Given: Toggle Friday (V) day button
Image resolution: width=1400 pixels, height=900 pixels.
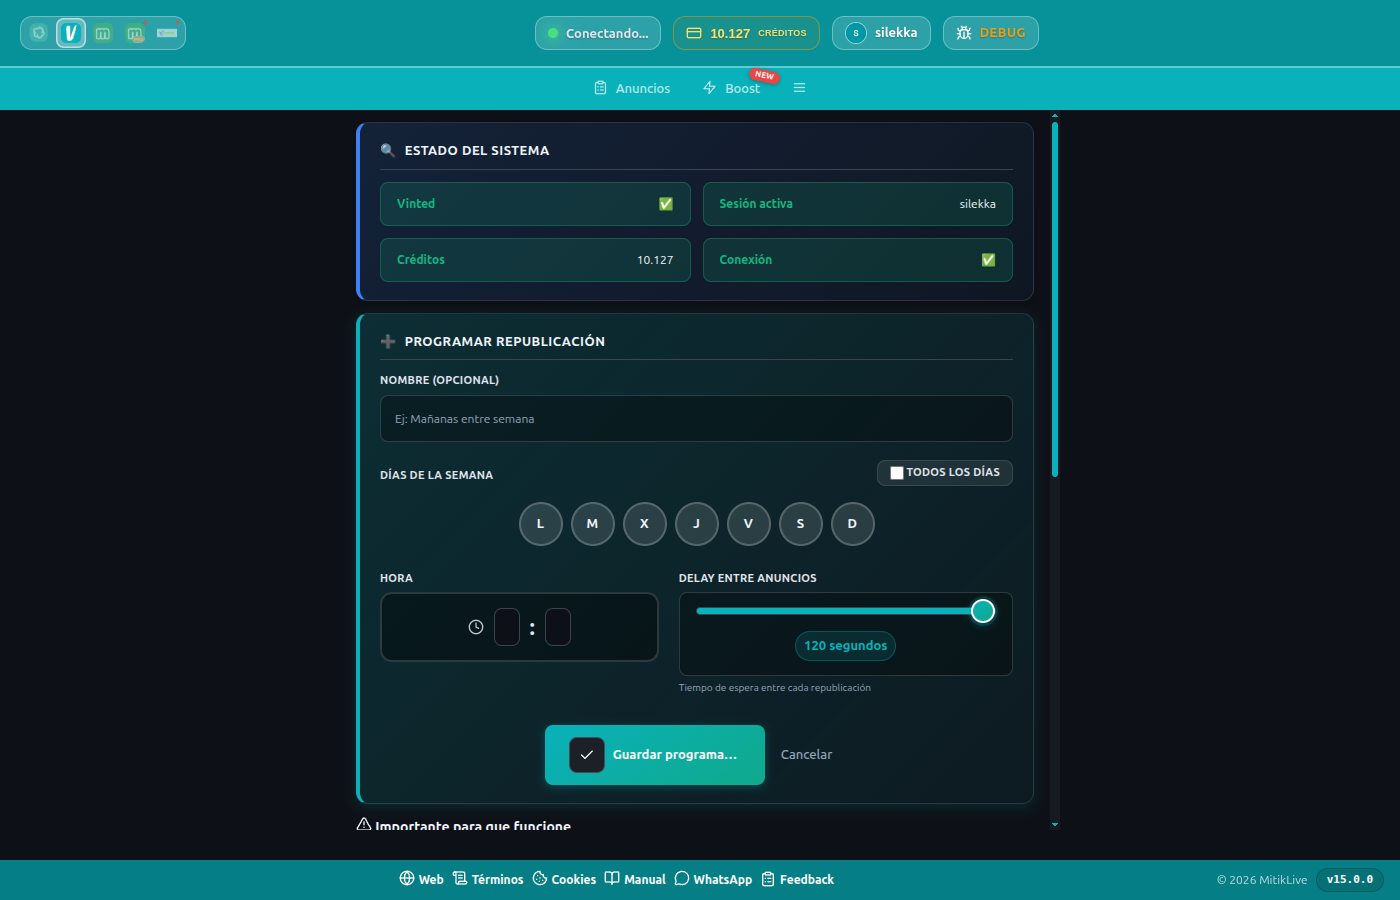Looking at the screenshot, I should pos(749,524).
